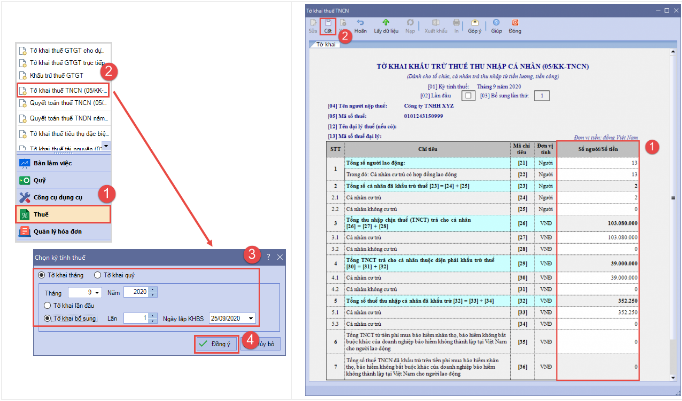Viewport: 682px width, 401px height.
Task: Click the tax code 0101243150999
Action: pyautogui.click(x=423, y=116)
